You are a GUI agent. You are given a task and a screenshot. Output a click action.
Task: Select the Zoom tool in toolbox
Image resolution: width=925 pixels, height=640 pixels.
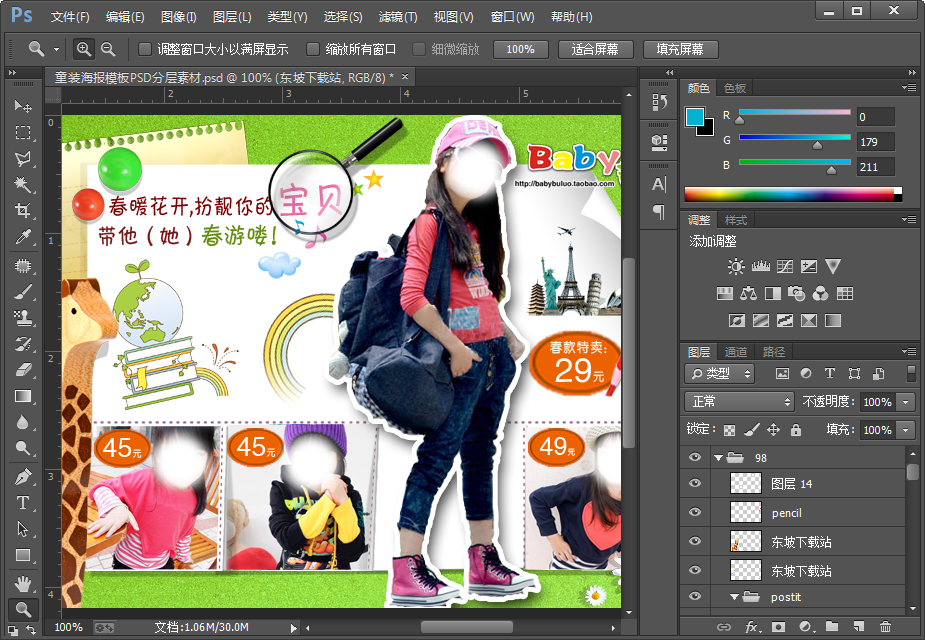[23, 609]
